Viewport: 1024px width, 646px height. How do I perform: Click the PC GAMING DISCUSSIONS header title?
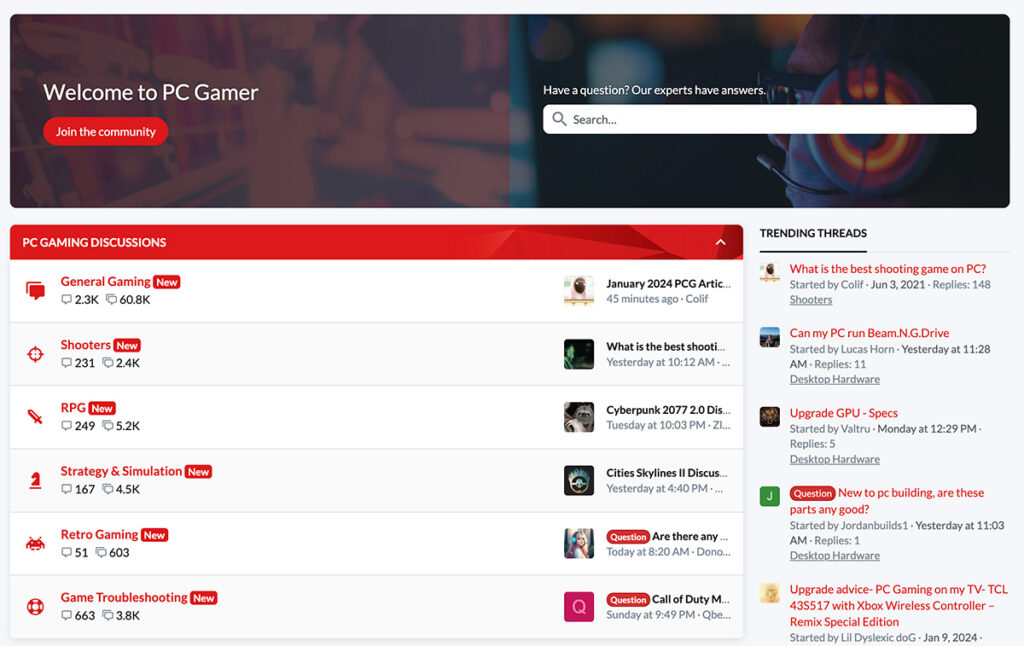tap(94, 242)
